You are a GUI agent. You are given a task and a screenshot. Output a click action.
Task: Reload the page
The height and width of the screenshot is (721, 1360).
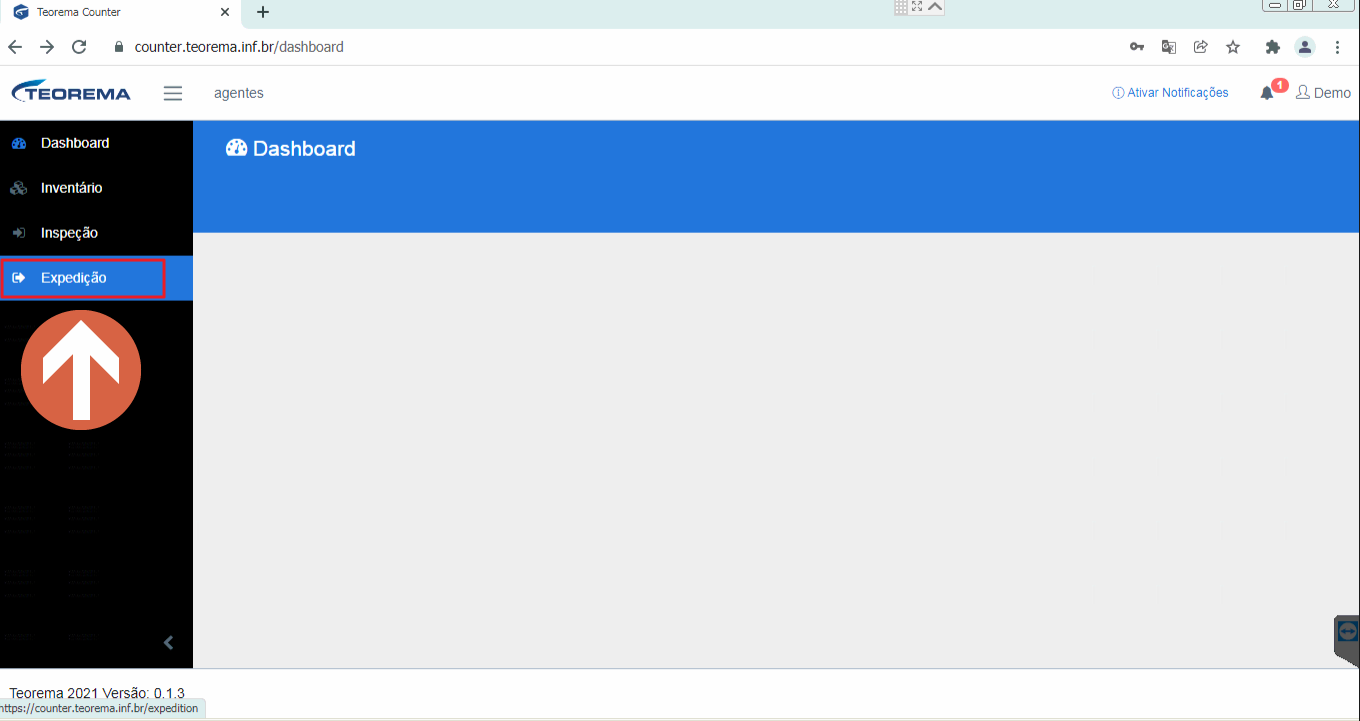point(79,47)
